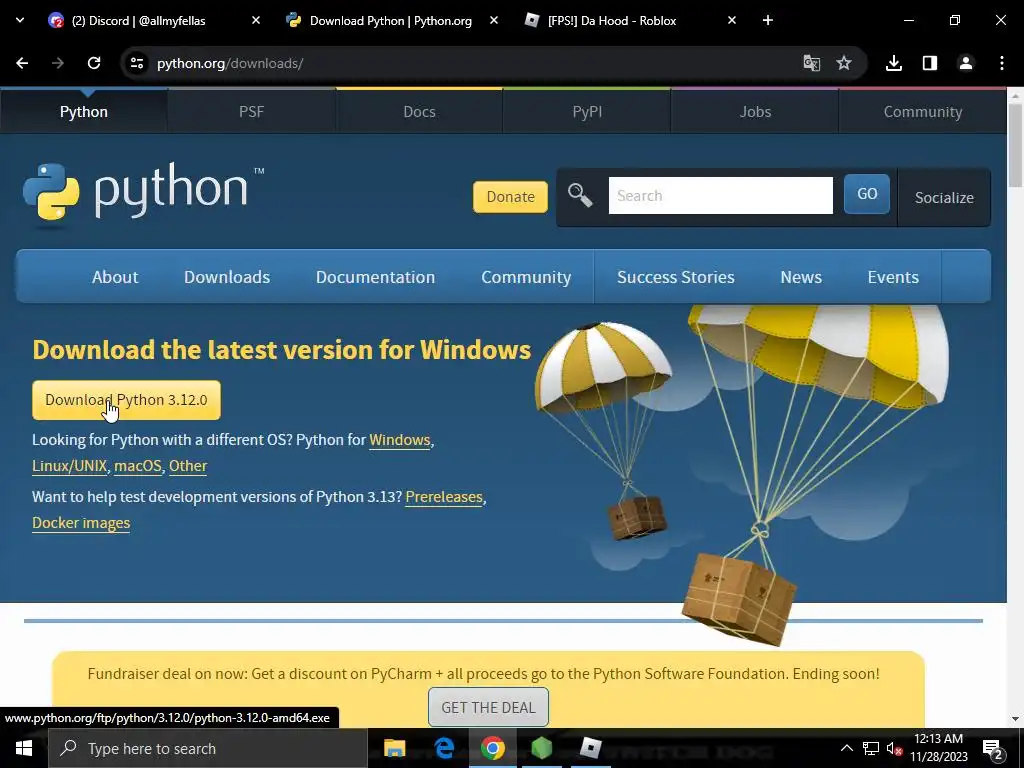
Task: Click the magnifying glass search icon
Action: (580, 195)
